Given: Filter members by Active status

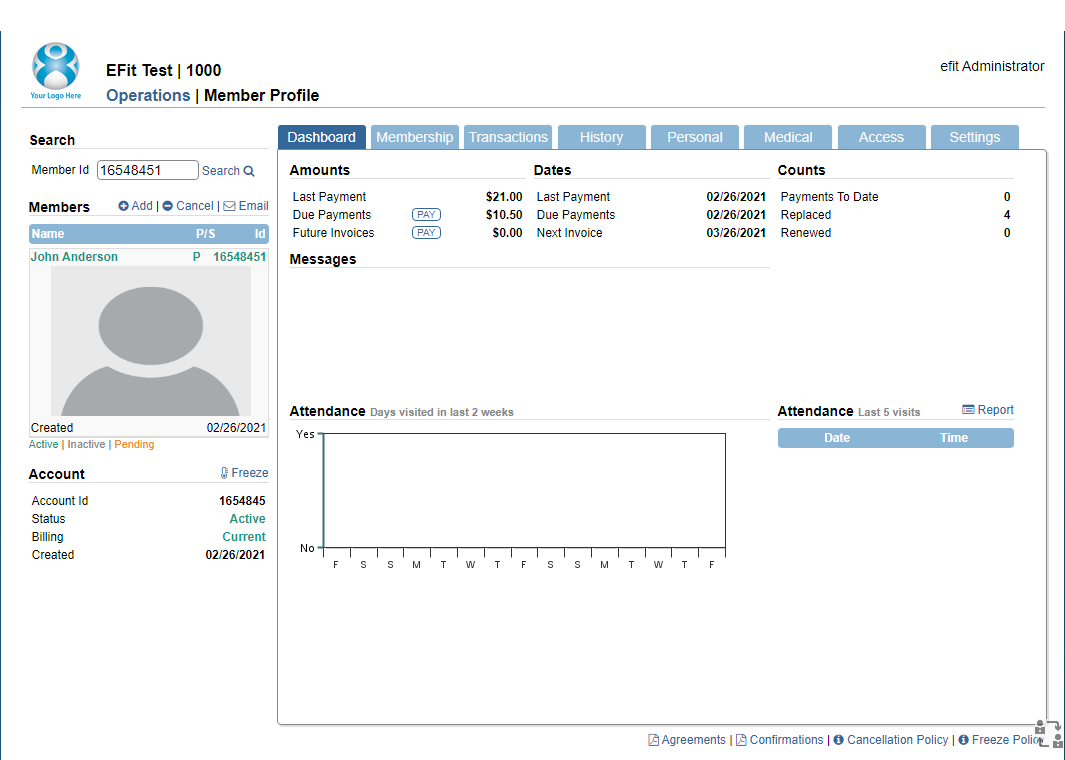Looking at the screenshot, I should 43,444.
